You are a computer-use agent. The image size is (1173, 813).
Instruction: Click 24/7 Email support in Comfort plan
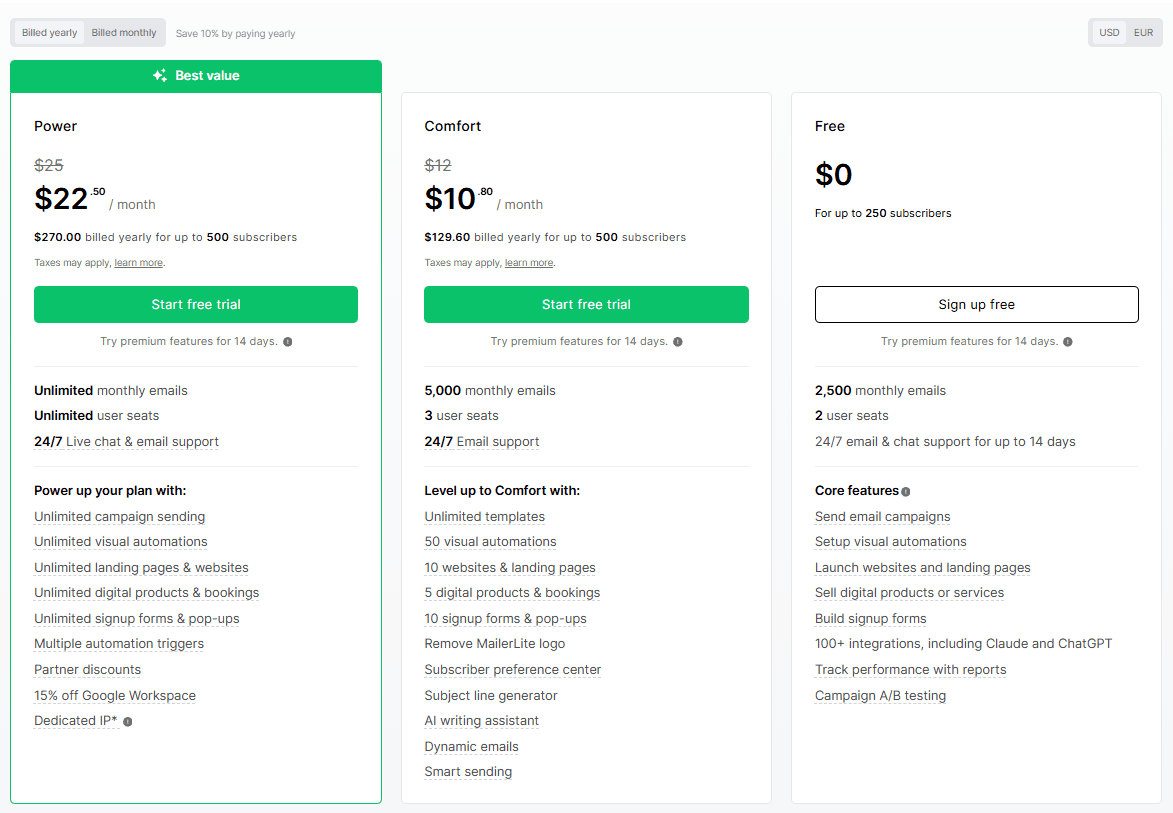(x=482, y=441)
